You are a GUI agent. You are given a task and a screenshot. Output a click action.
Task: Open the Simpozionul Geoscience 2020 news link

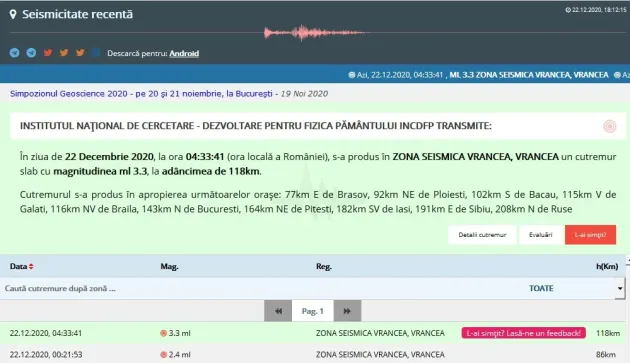[x=141, y=94]
